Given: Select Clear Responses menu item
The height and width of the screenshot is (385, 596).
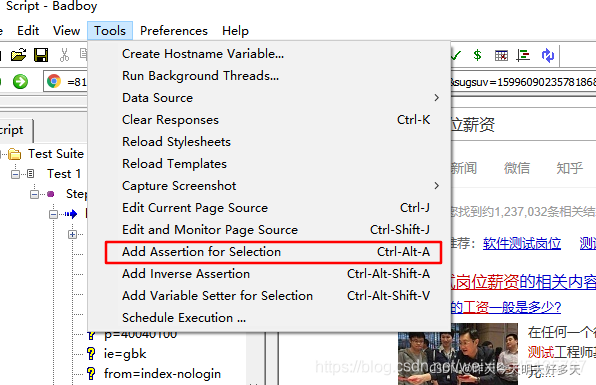Looking at the screenshot, I should tap(269, 120).
